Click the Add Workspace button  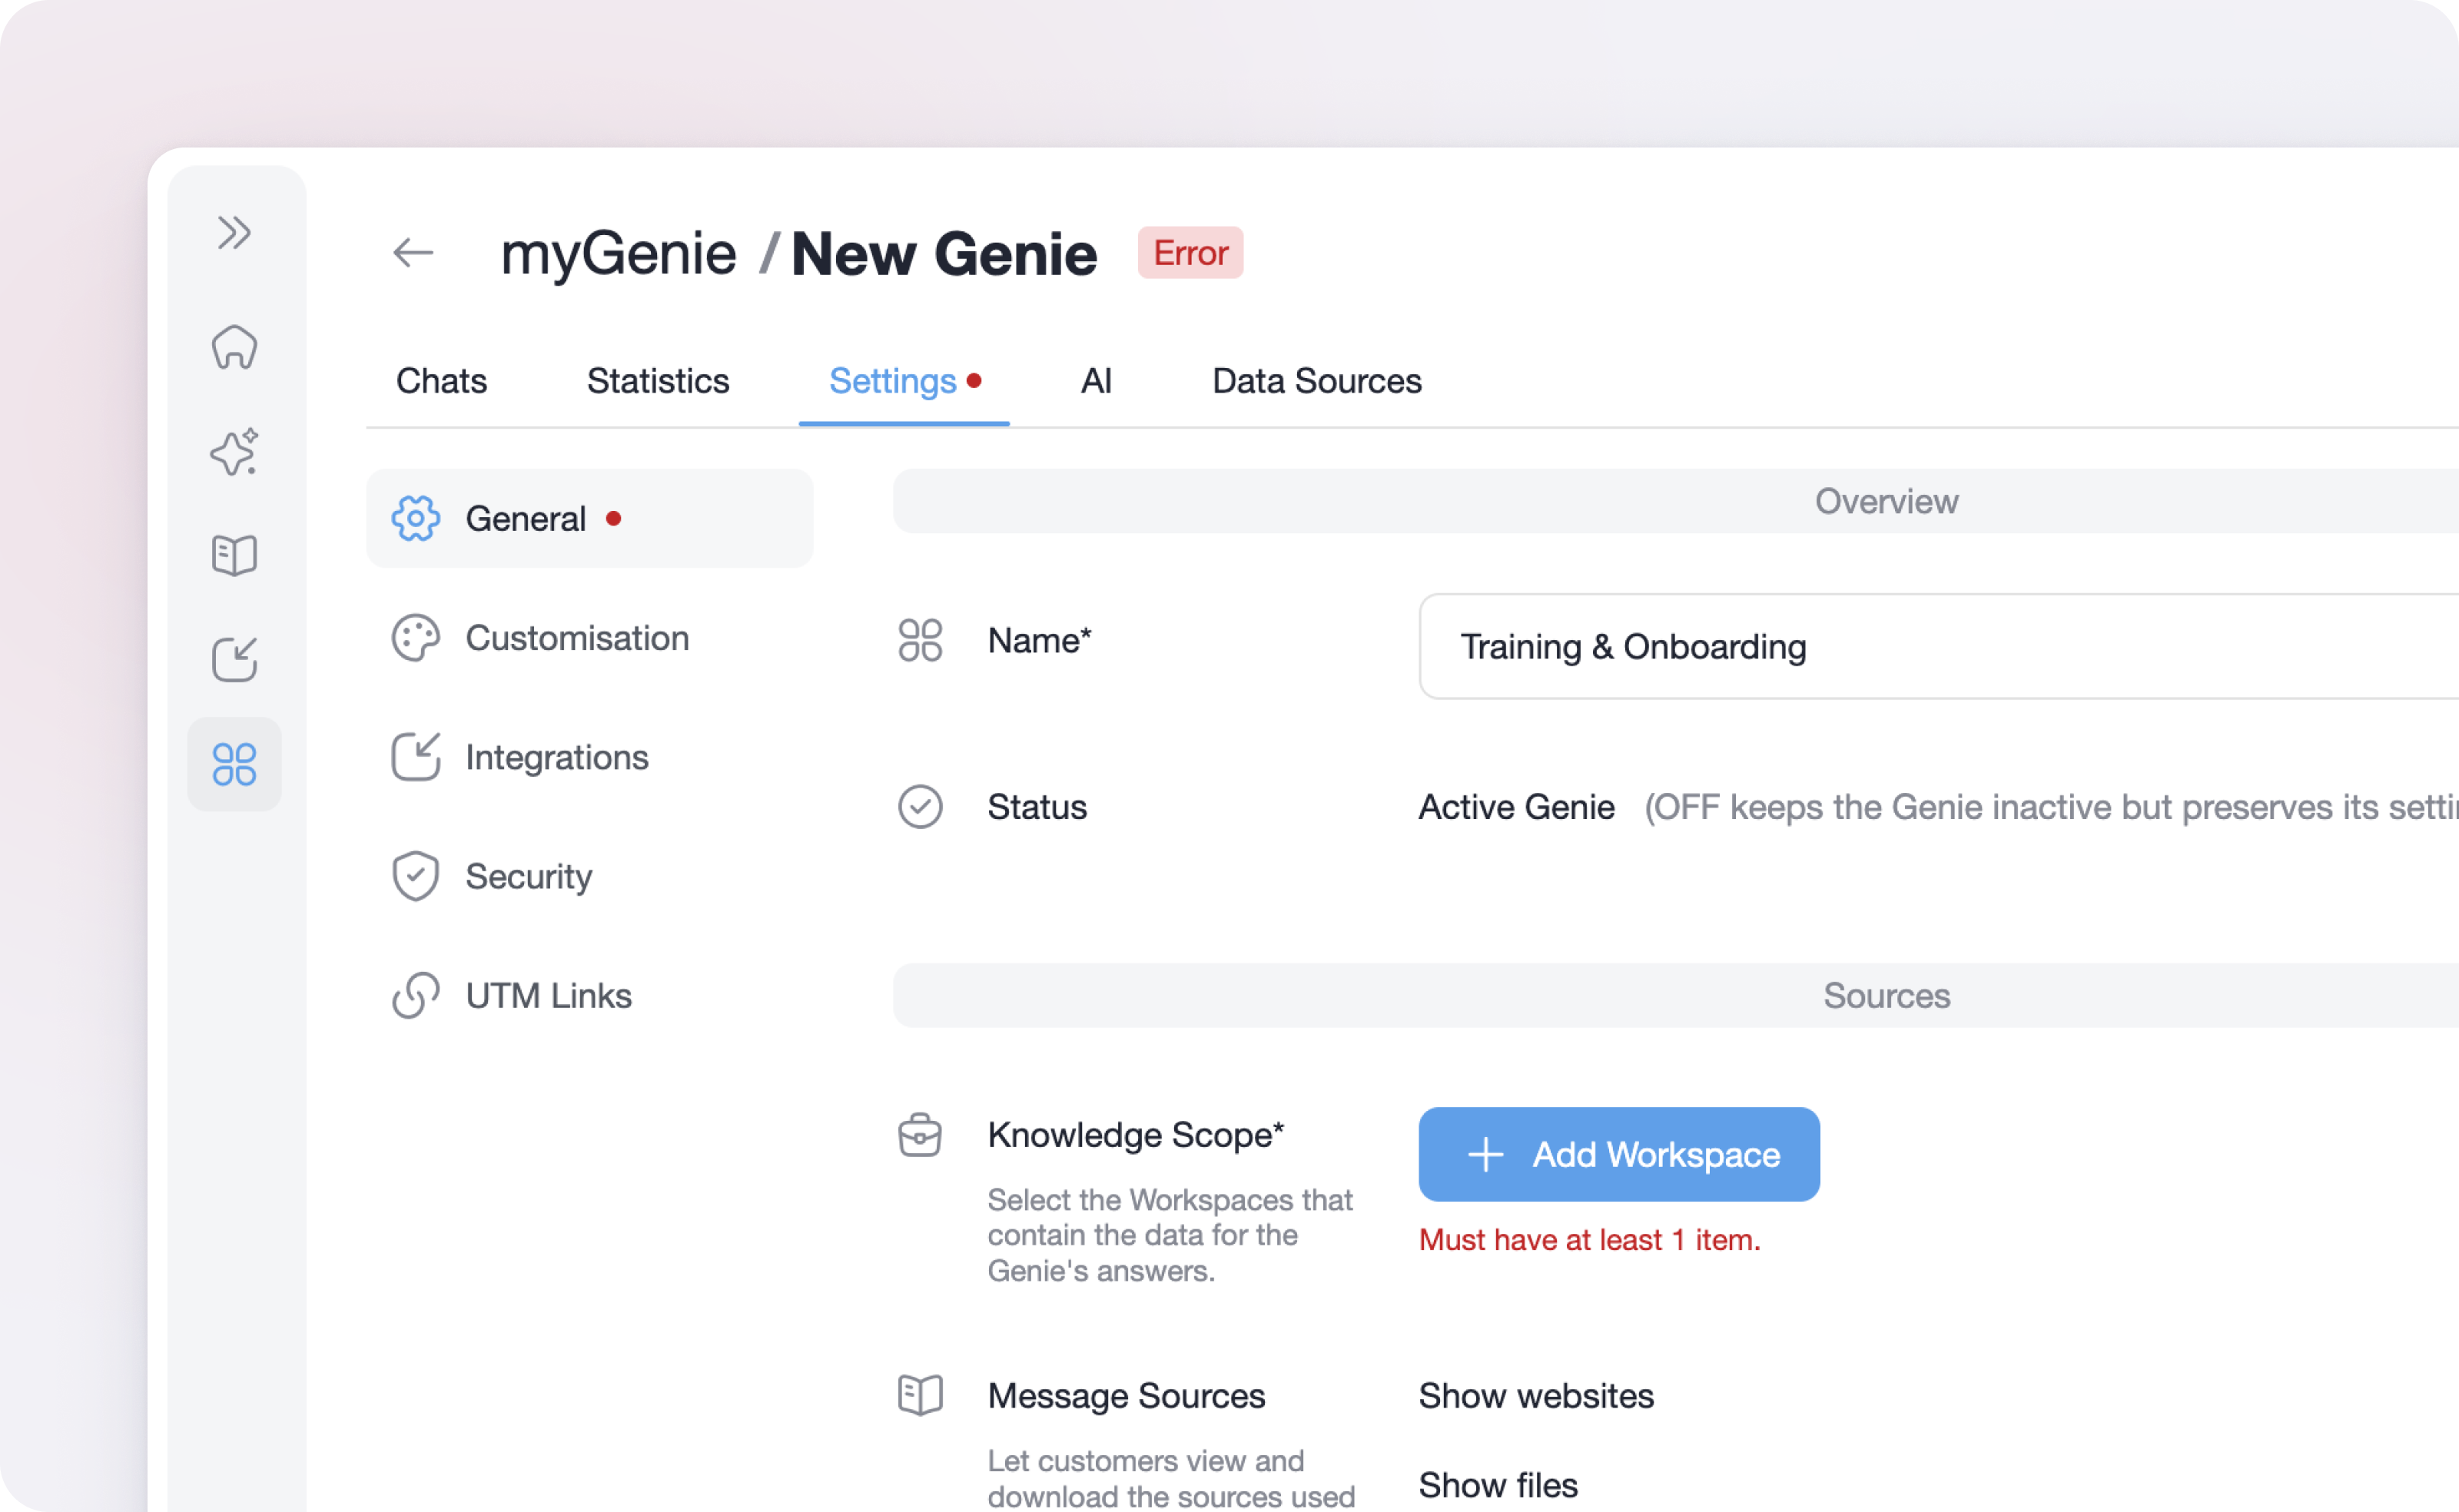tap(1618, 1154)
